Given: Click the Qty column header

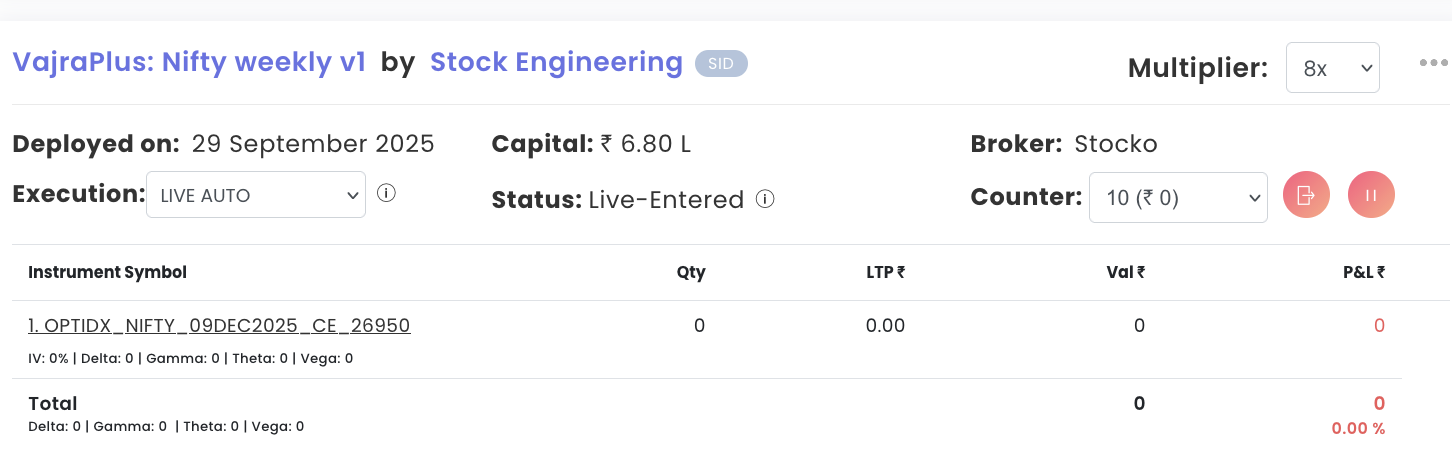Looking at the screenshot, I should pyautogui.click(x=691, y=272).
